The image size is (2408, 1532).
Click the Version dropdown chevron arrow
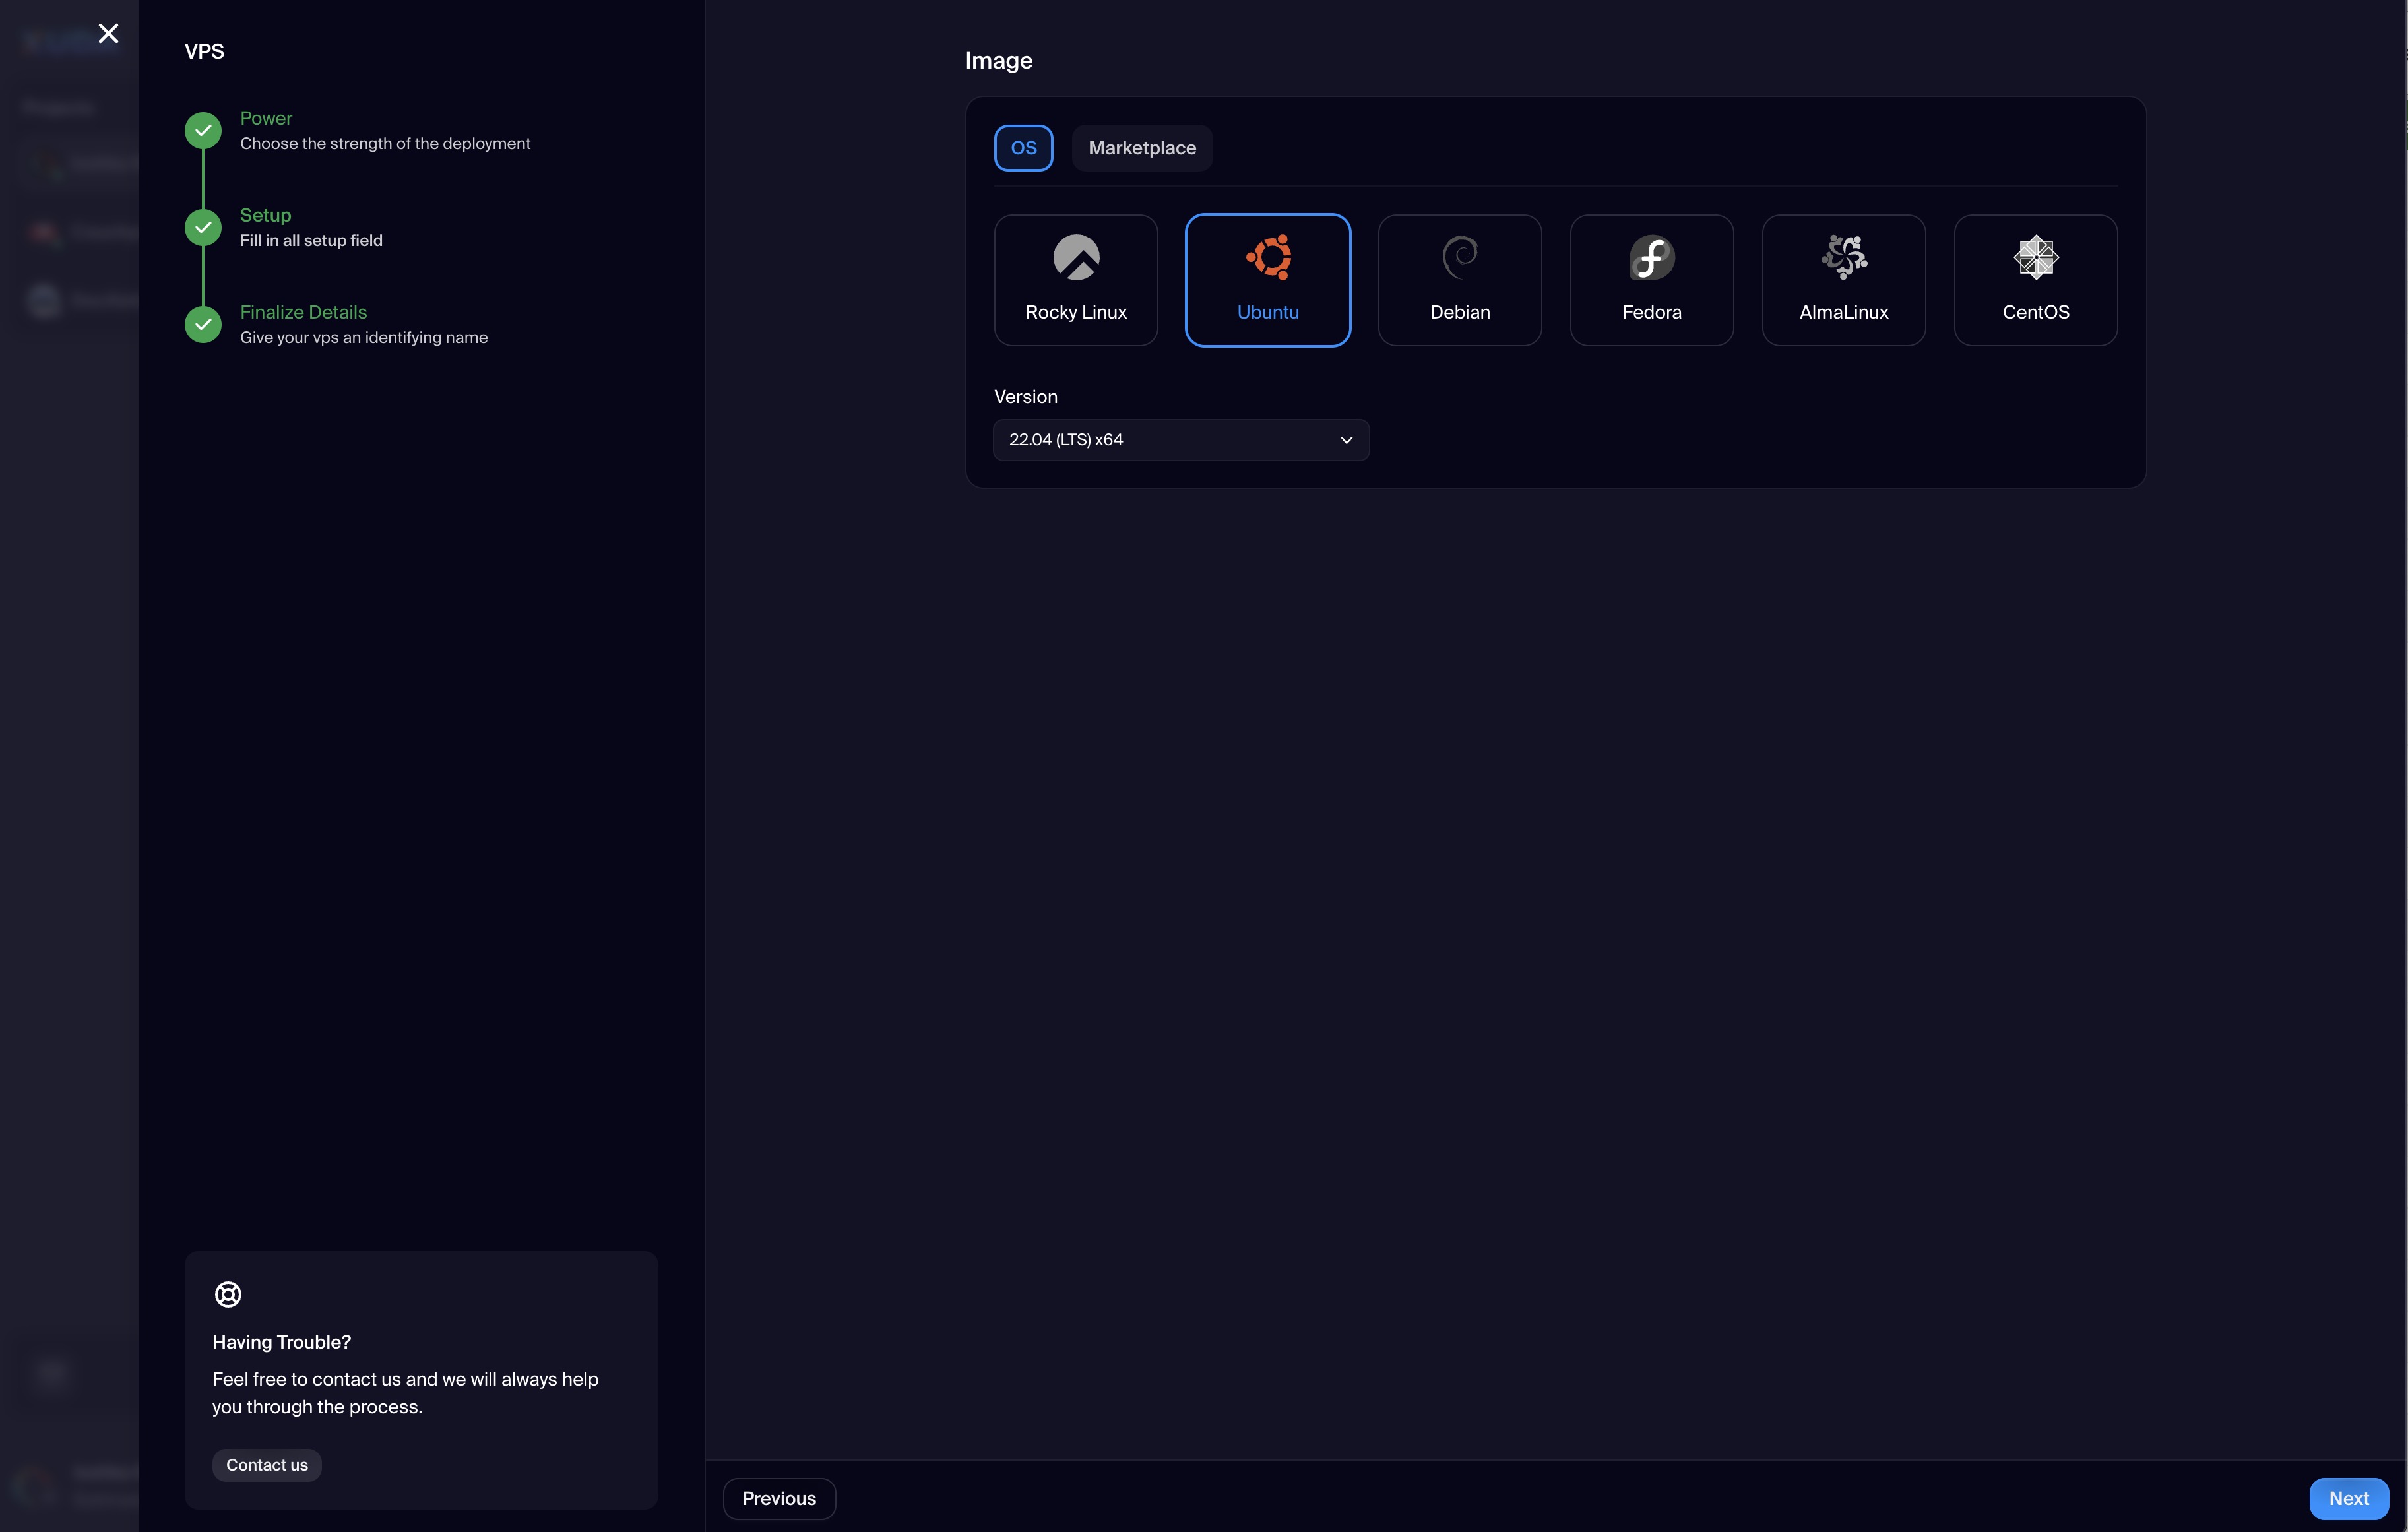[x=1346, y=440]
